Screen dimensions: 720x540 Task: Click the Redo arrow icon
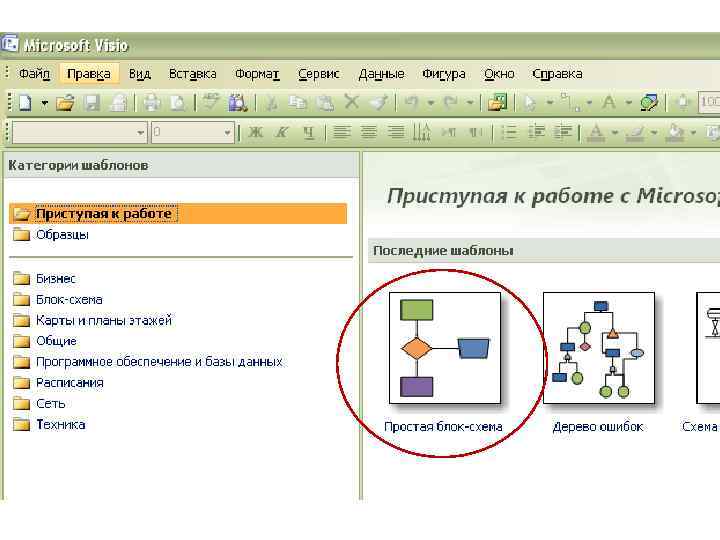[451, 102]
